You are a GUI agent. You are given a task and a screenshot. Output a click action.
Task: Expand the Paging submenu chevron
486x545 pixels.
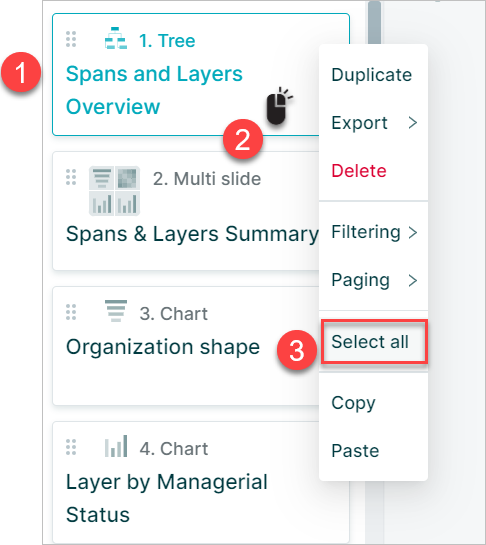(x=413, y=280)
